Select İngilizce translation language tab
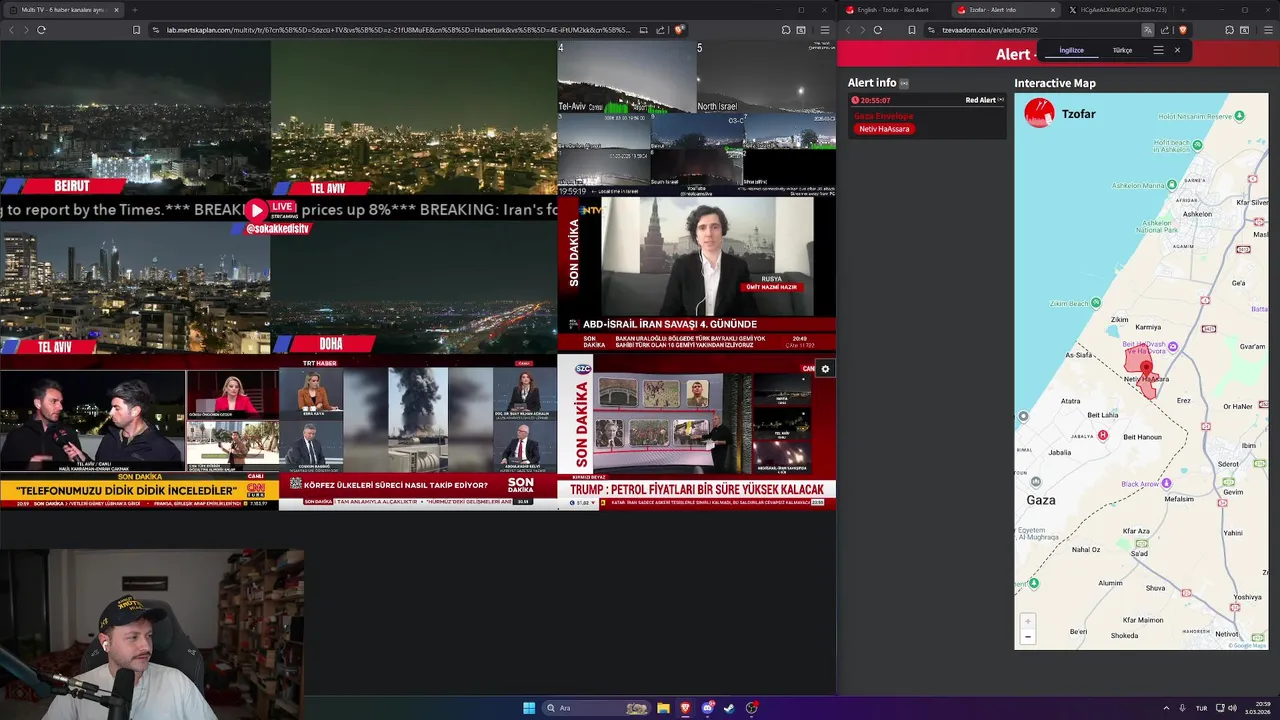The image size is (1280, 720). coord(1071,50)
